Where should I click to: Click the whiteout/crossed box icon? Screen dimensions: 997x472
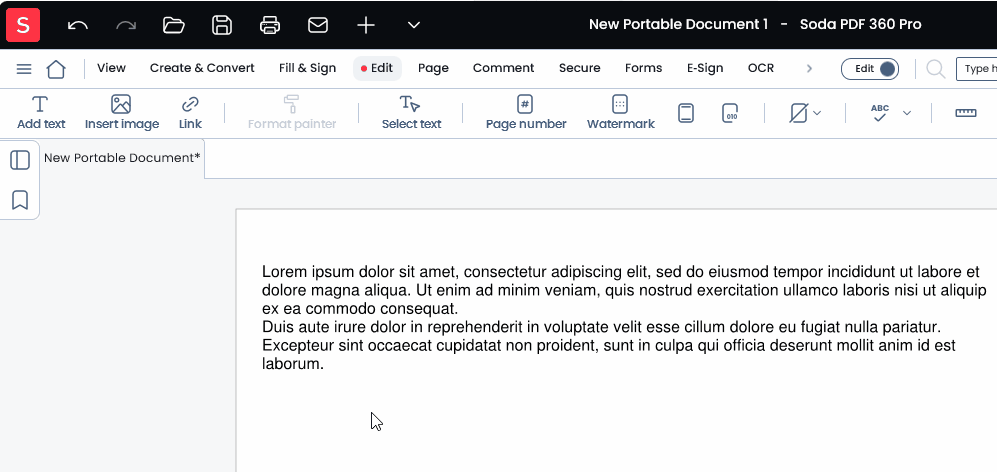[x=799, y=113]
